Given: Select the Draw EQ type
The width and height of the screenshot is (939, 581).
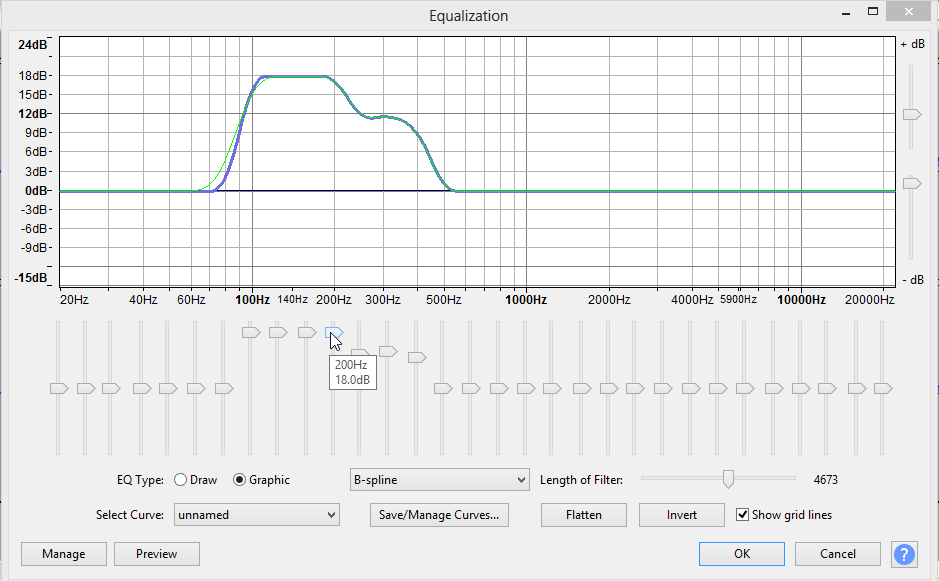Looking at the screenshot, I should [x=181, y=480].
